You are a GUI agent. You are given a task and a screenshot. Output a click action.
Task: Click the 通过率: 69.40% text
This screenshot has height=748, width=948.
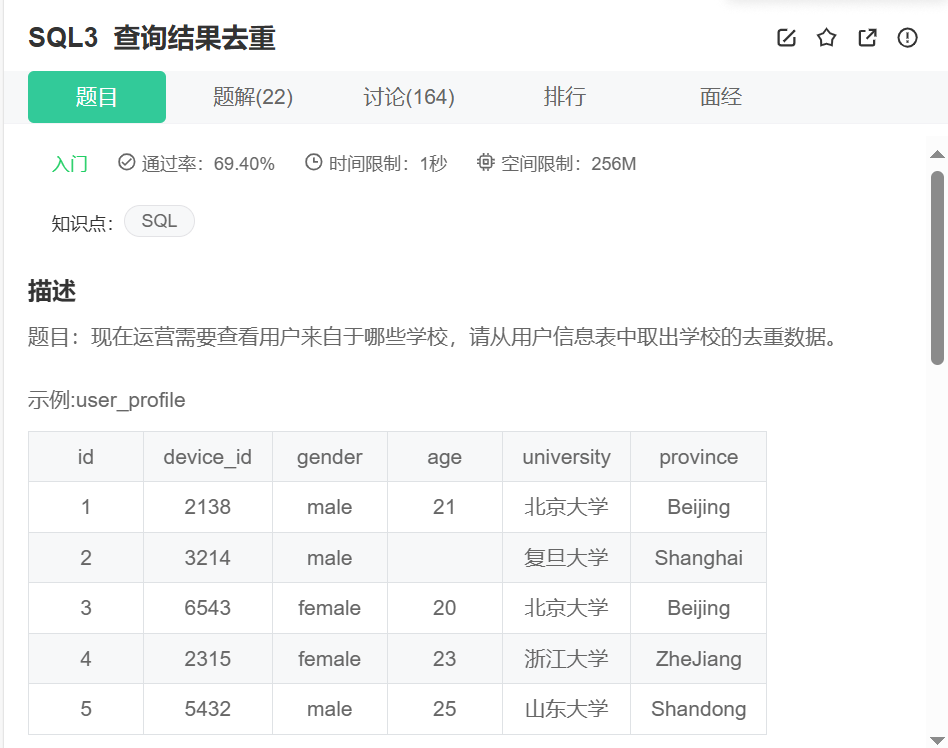click(x=208, y=164)
